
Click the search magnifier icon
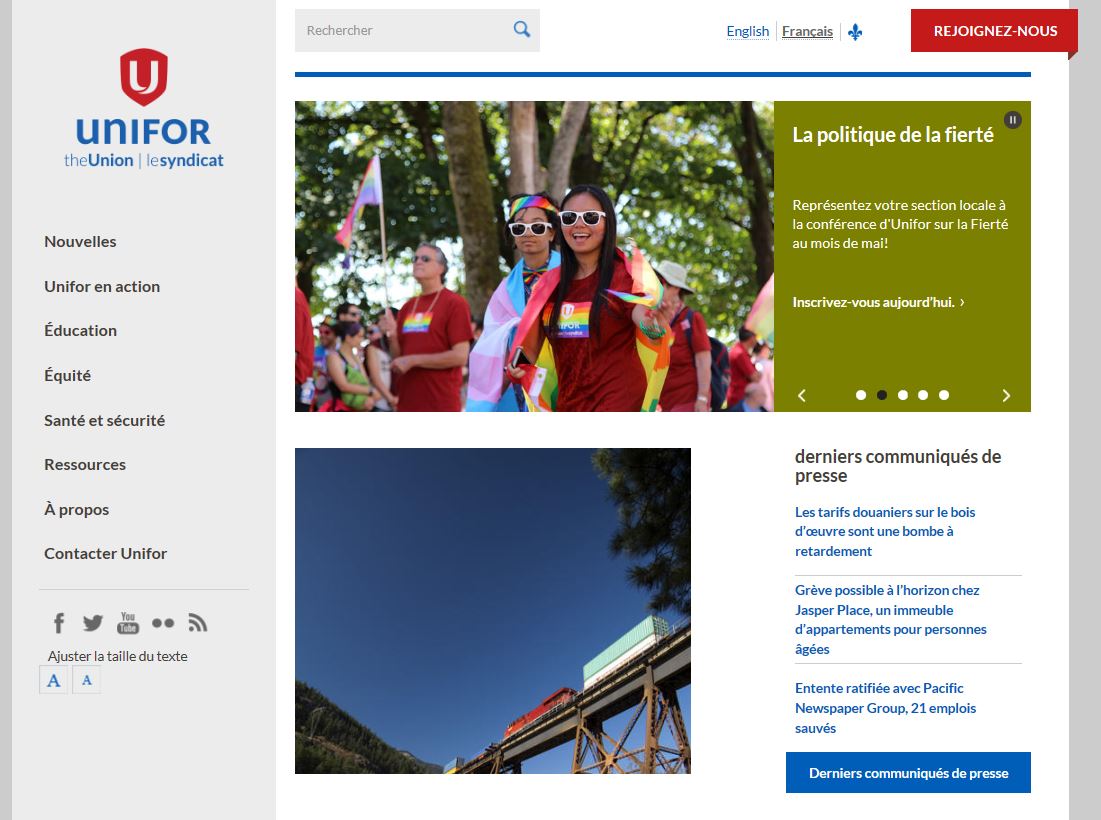point(521,30)
